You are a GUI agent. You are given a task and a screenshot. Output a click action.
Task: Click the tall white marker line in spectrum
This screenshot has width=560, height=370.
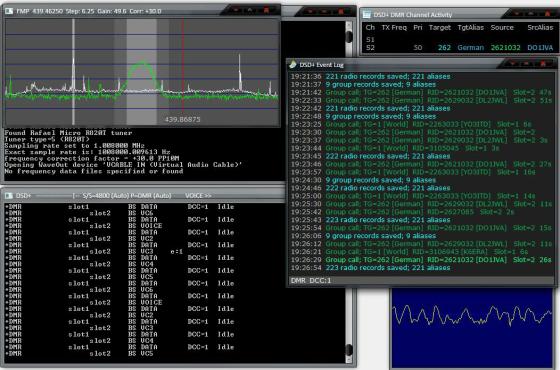(74, 71)
